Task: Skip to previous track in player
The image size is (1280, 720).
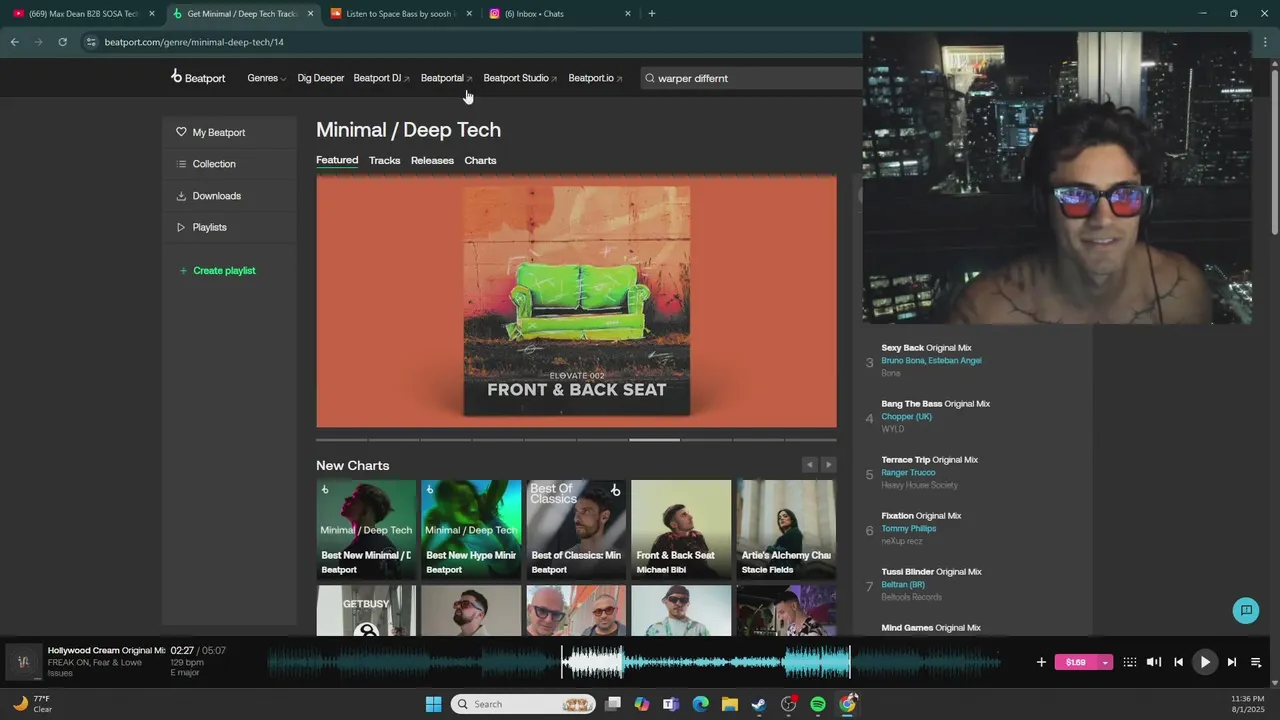Action: click(1178, 662)
